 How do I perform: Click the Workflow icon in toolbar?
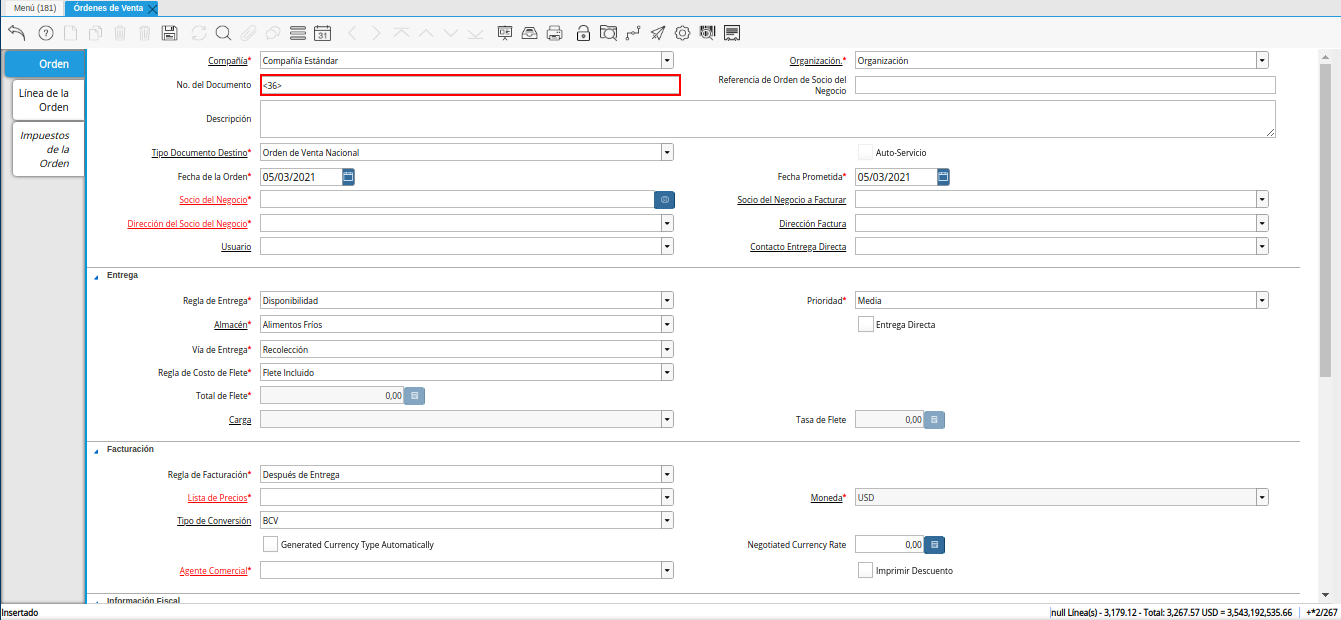[632, 33]
